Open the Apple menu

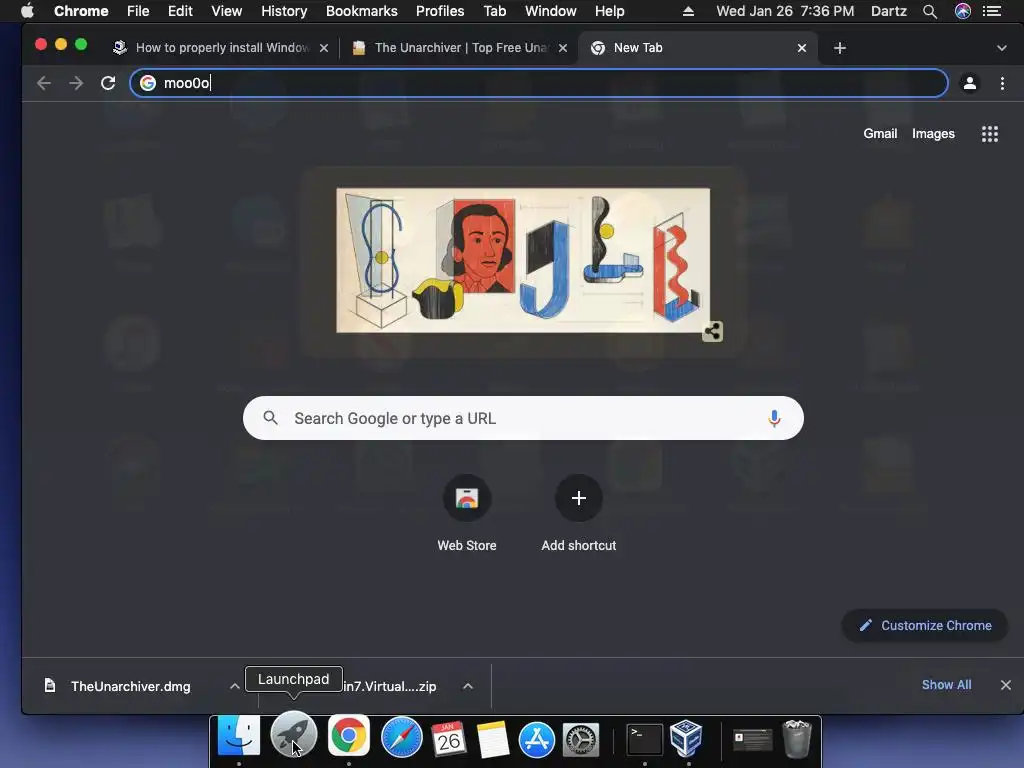(x=27, y=11)
